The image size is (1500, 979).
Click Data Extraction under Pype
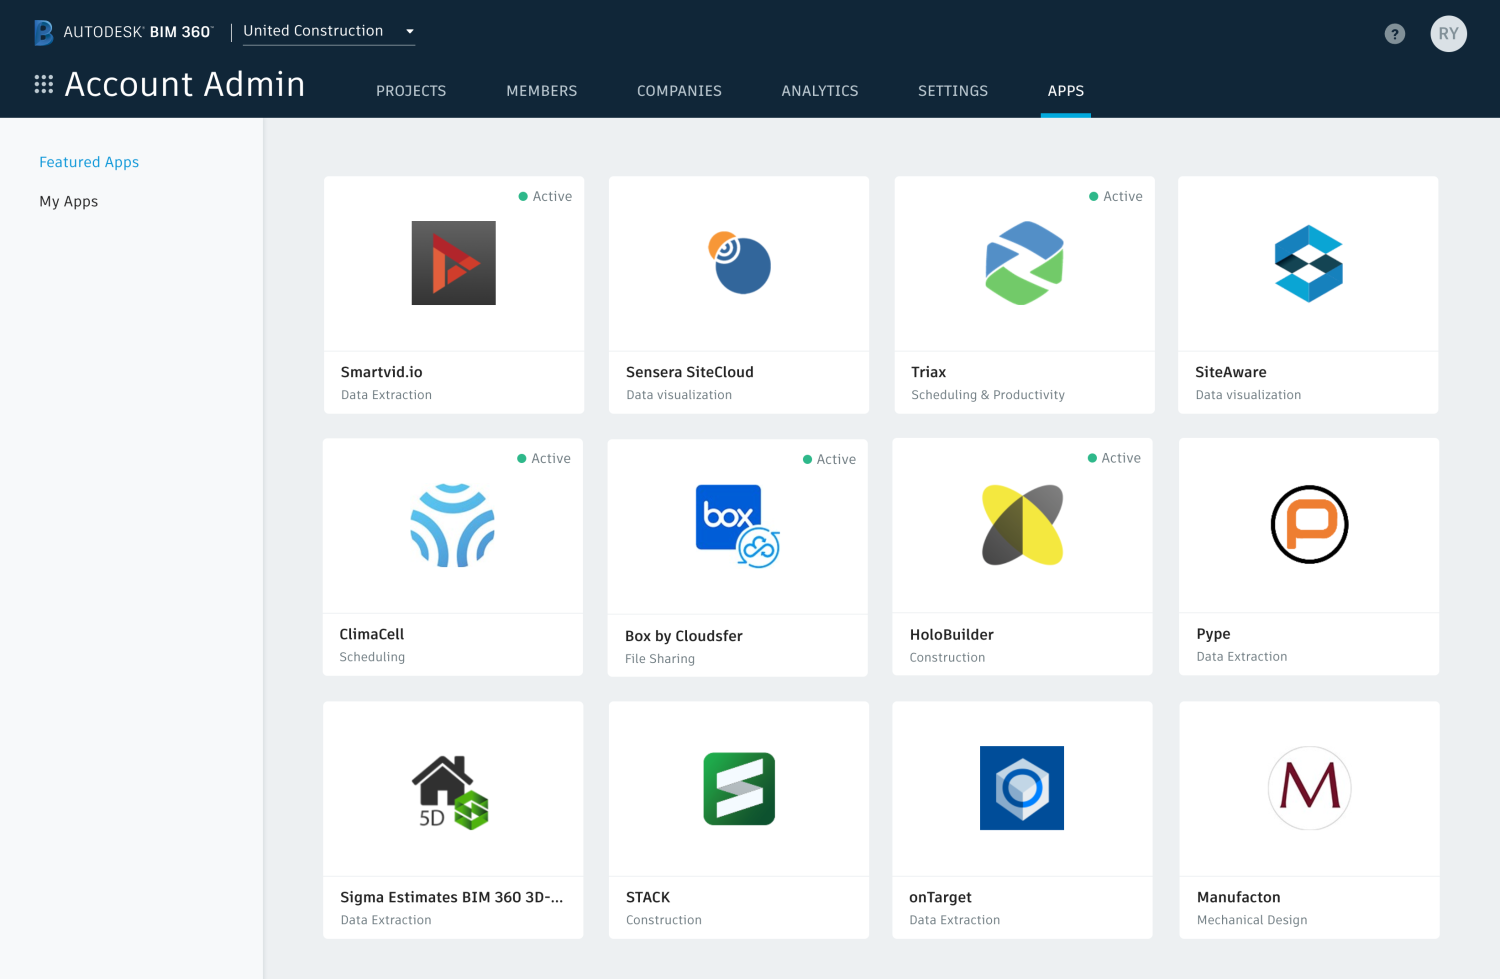point(1242,657)
